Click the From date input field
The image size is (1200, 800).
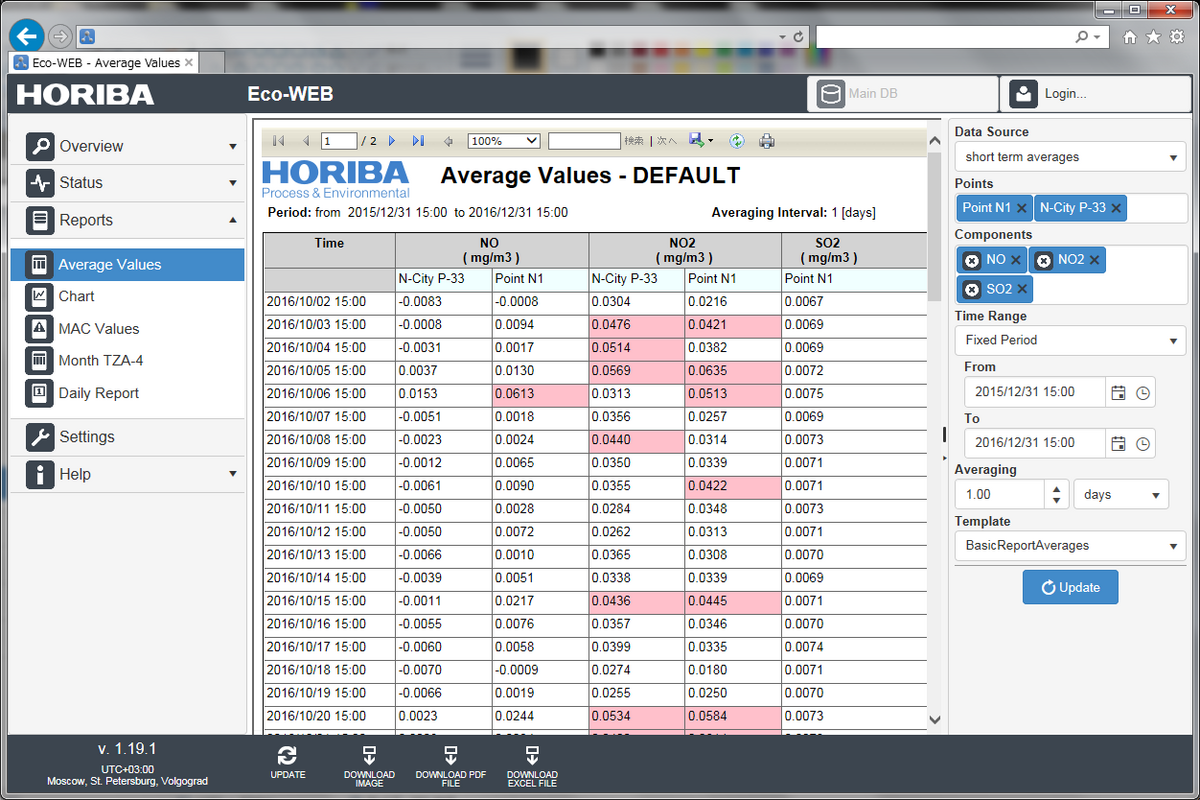tap(1034, 392)
